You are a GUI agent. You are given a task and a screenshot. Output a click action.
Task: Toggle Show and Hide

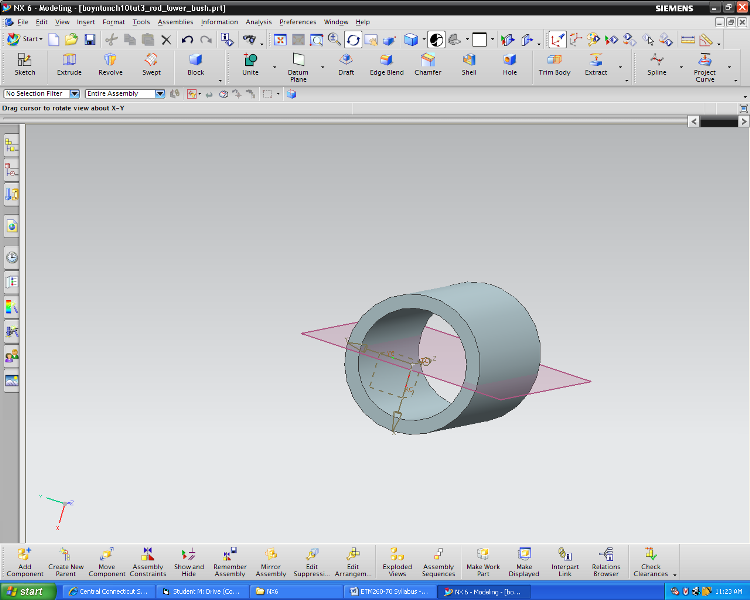click(189, 560)
